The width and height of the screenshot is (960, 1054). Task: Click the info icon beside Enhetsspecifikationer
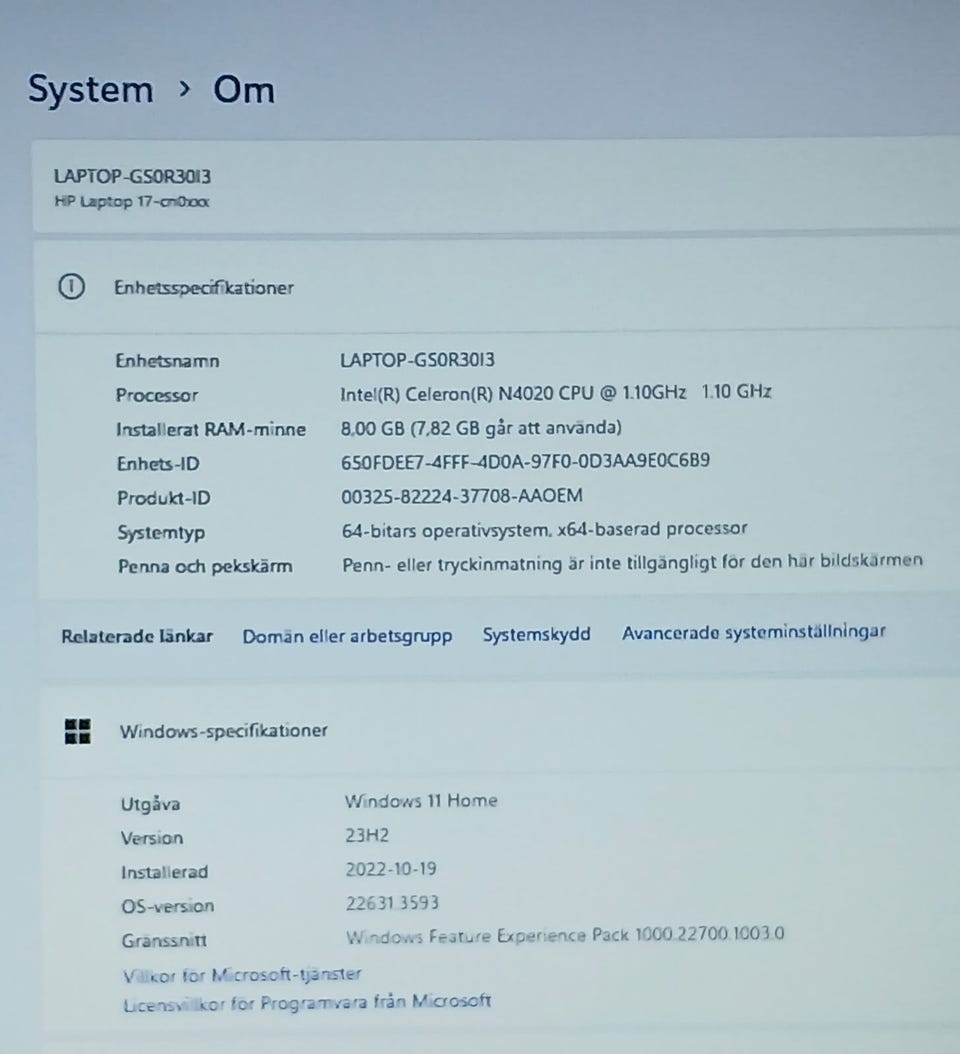coord(71,287)
